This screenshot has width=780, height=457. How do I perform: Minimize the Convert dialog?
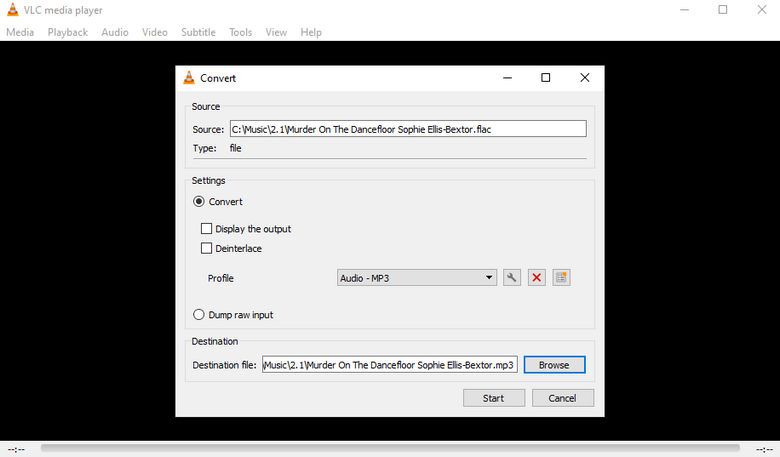coord(507,78)
